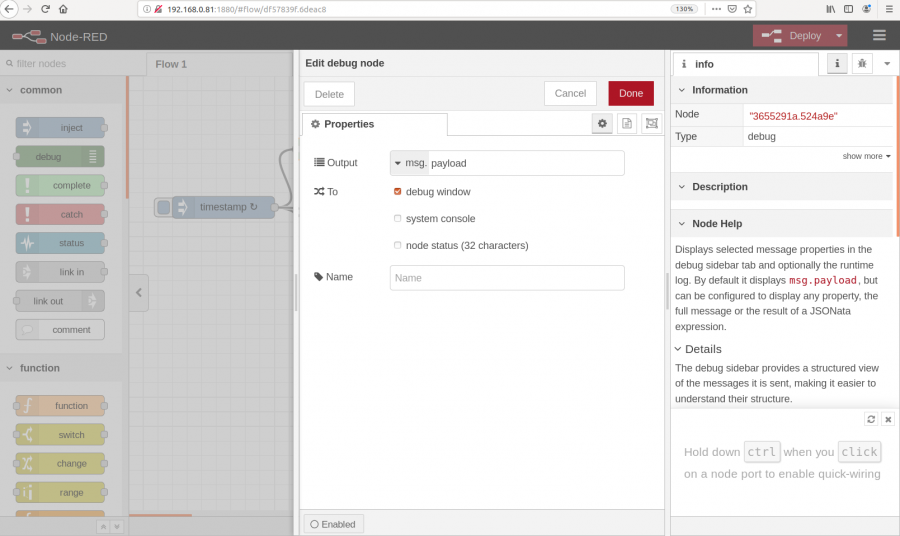The height and width of the screenshot is (536, 900).
Task: Open the node appearance settings icon
Action: click(652, 123)
